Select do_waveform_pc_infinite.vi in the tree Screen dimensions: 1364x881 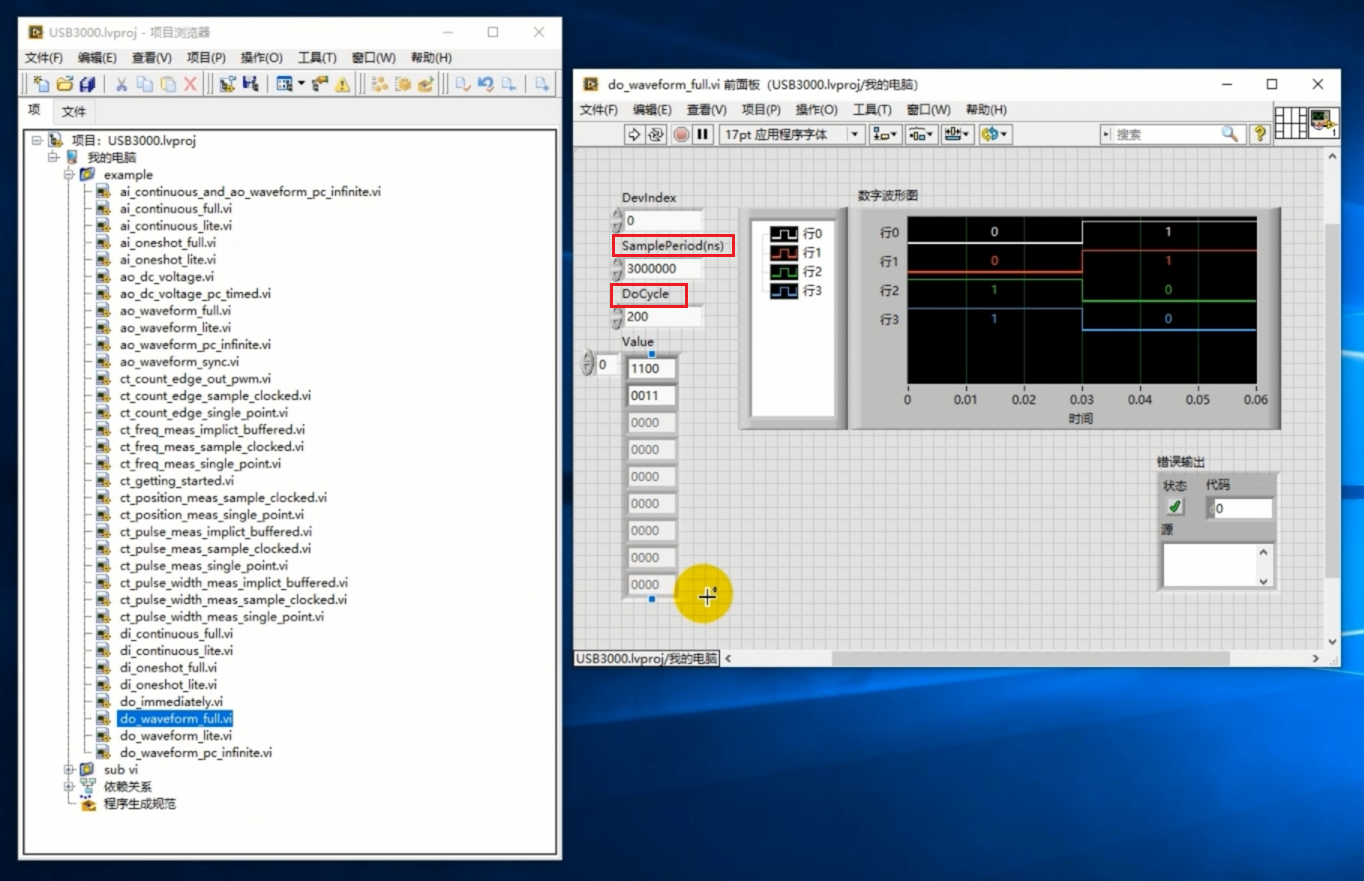(x=195, y=753)
